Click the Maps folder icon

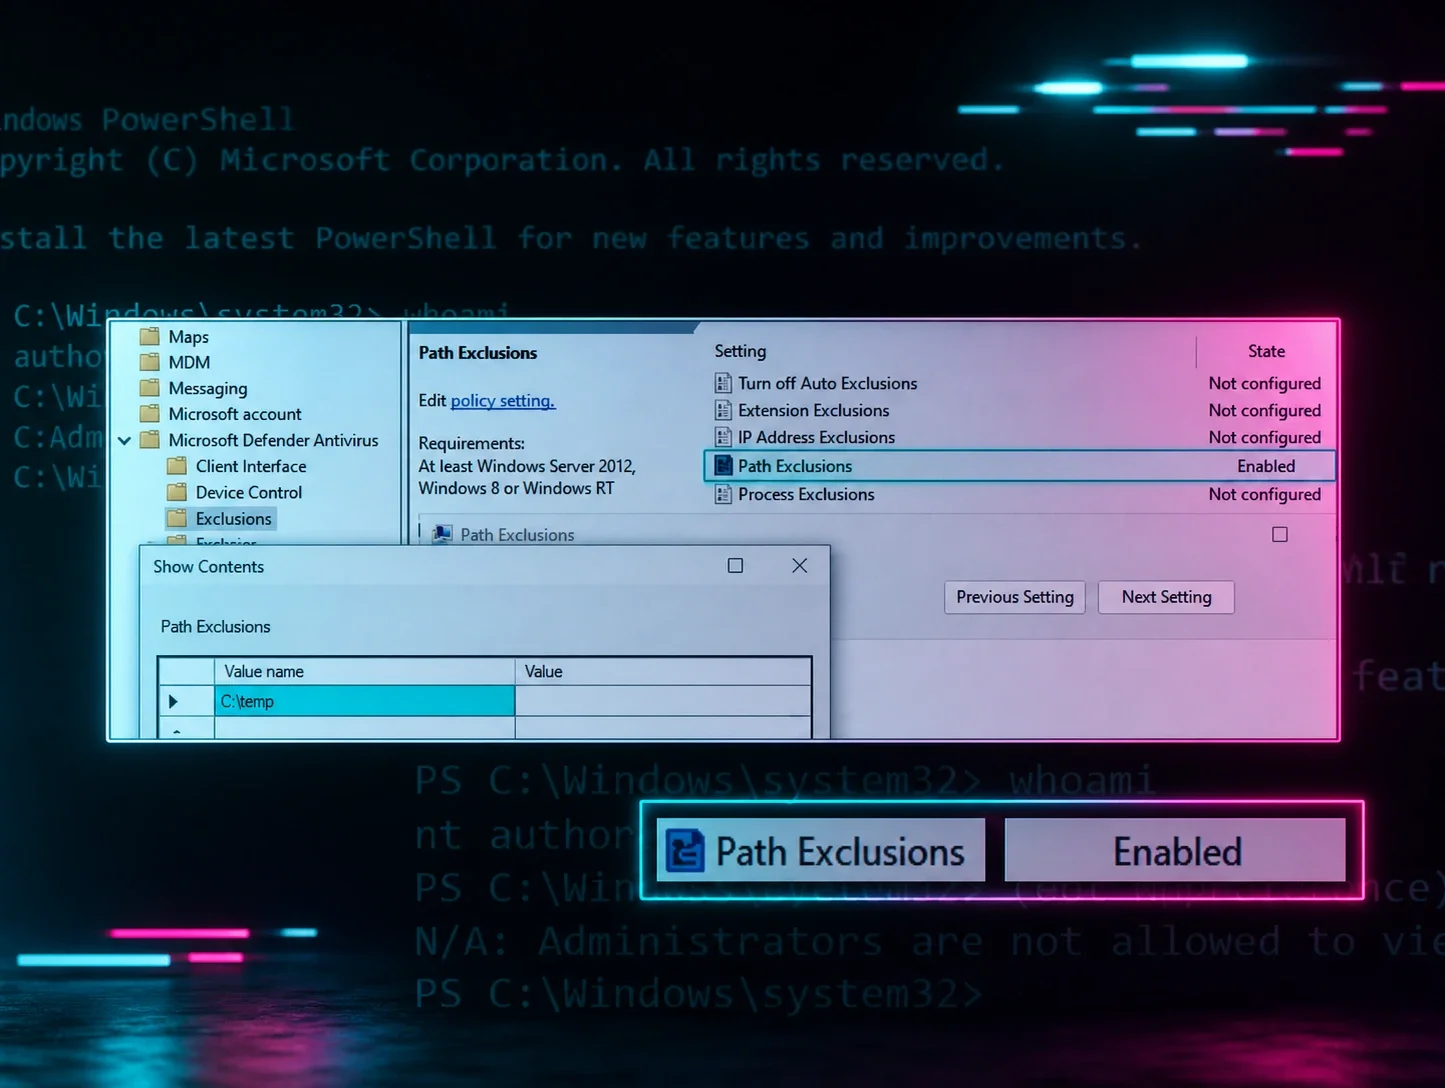[x=150, y=336]
